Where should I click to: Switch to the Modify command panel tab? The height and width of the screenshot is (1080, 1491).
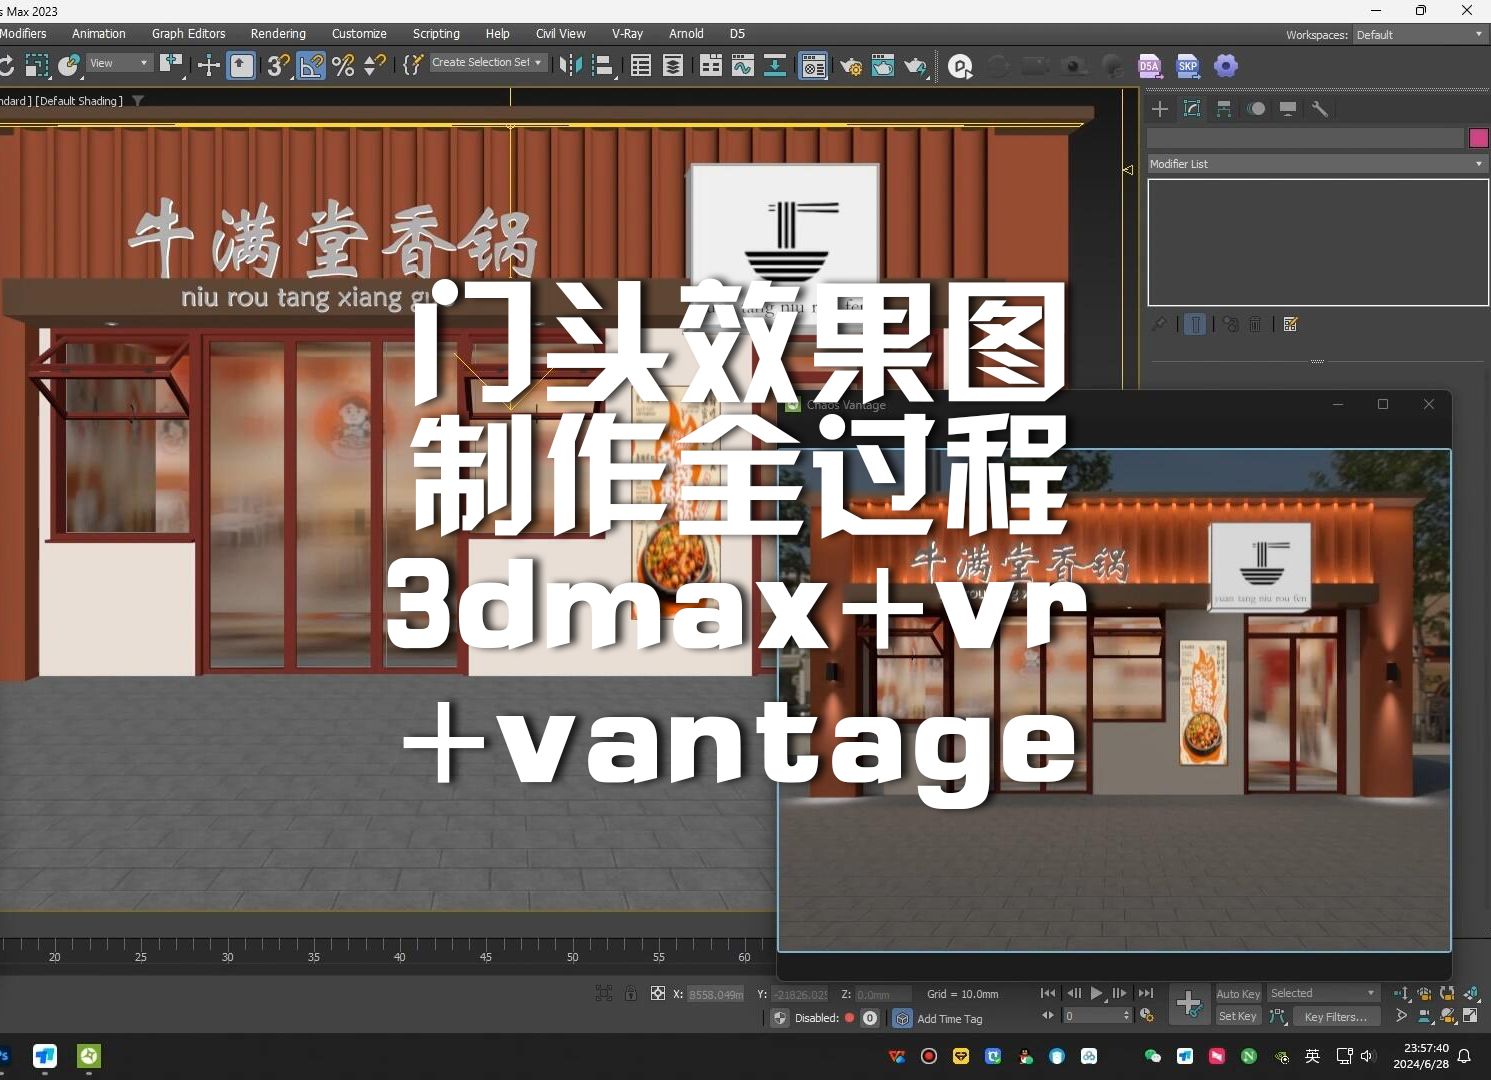point(1192,109)
